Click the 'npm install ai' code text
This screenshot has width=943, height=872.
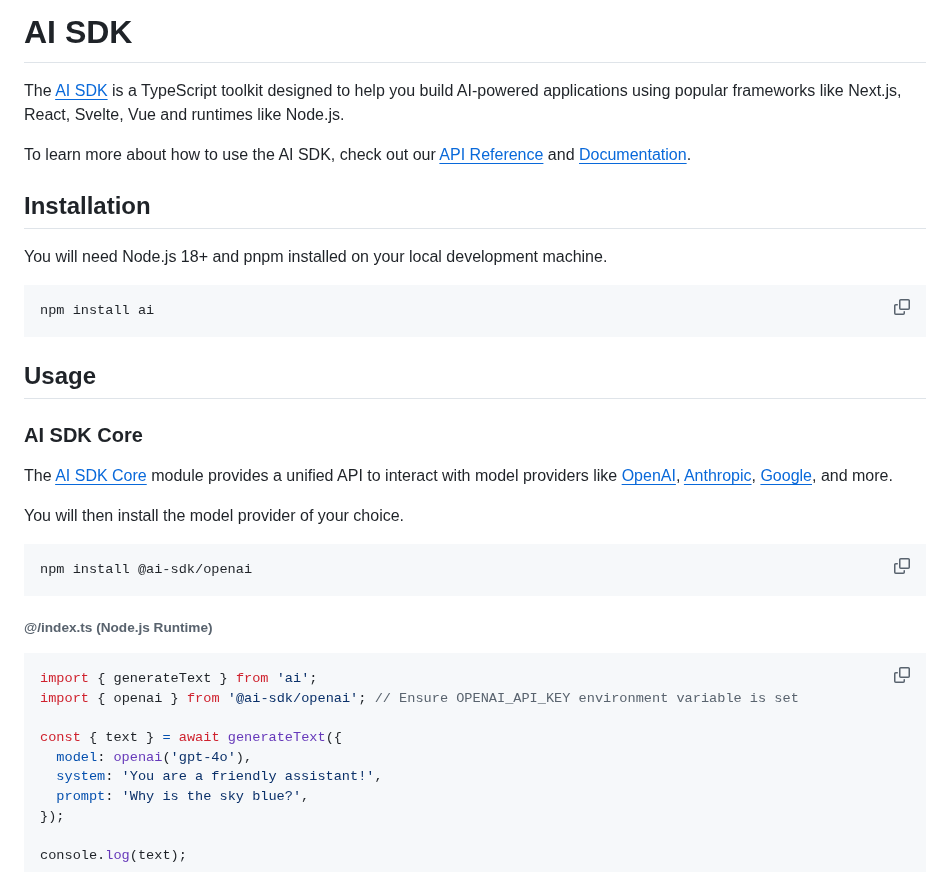(x=97, y=310)
